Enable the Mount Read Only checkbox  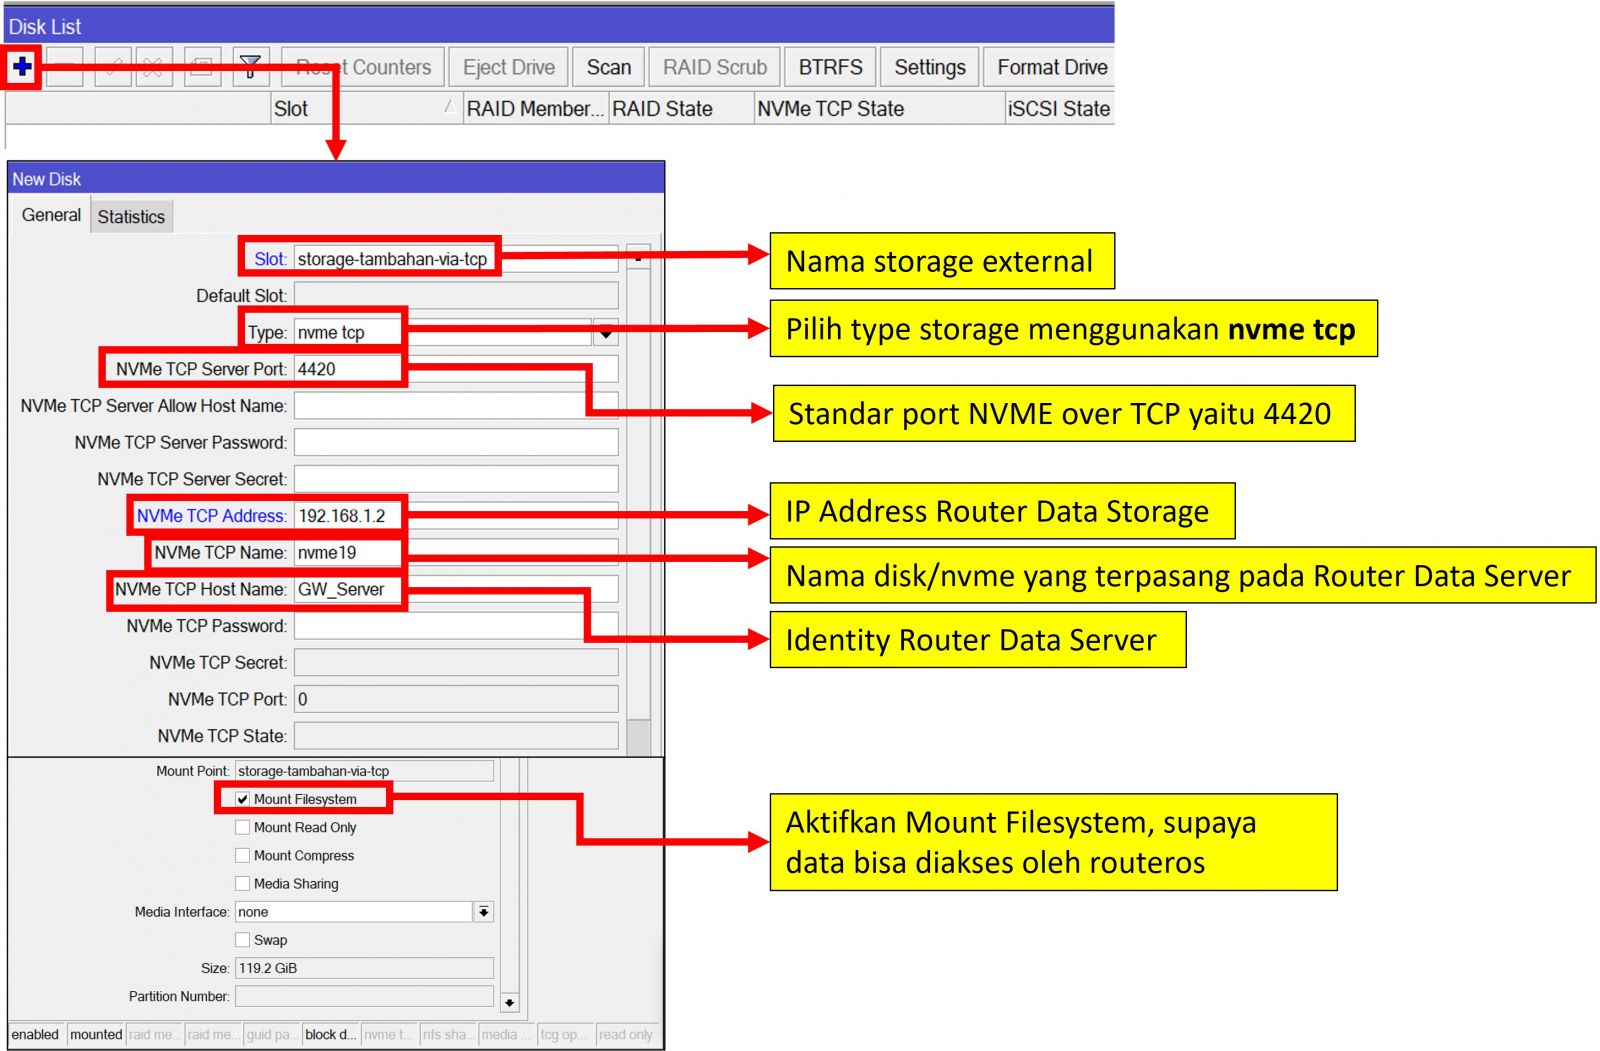click(243, 827)
